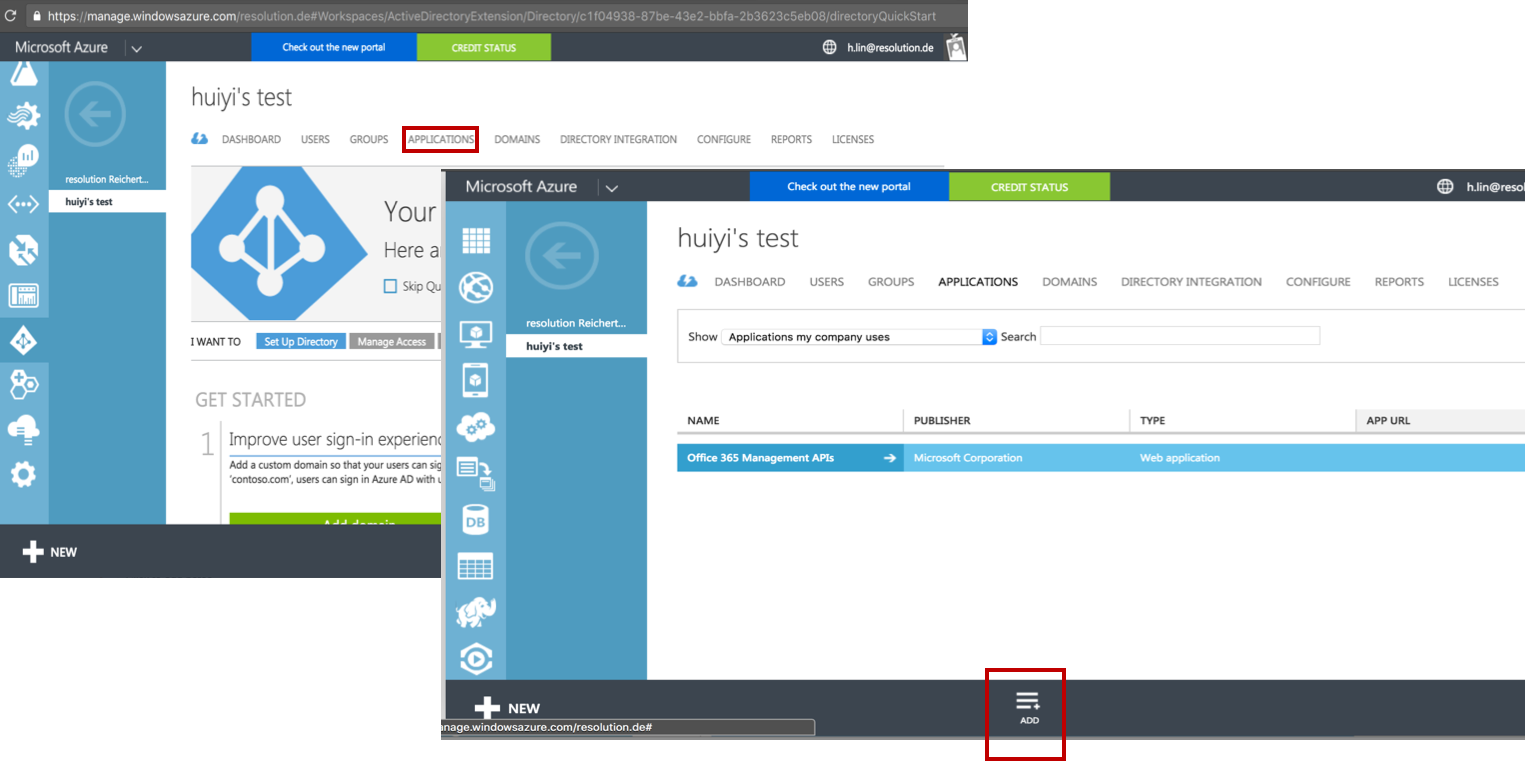Select huiyi's test directory in front window list

pos(576,346)
